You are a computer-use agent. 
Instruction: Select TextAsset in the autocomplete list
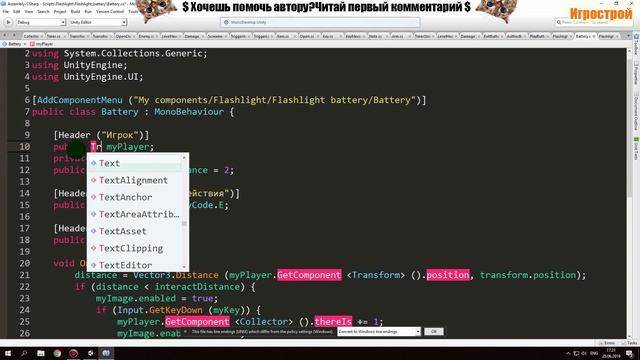click(x=135, y=231)
